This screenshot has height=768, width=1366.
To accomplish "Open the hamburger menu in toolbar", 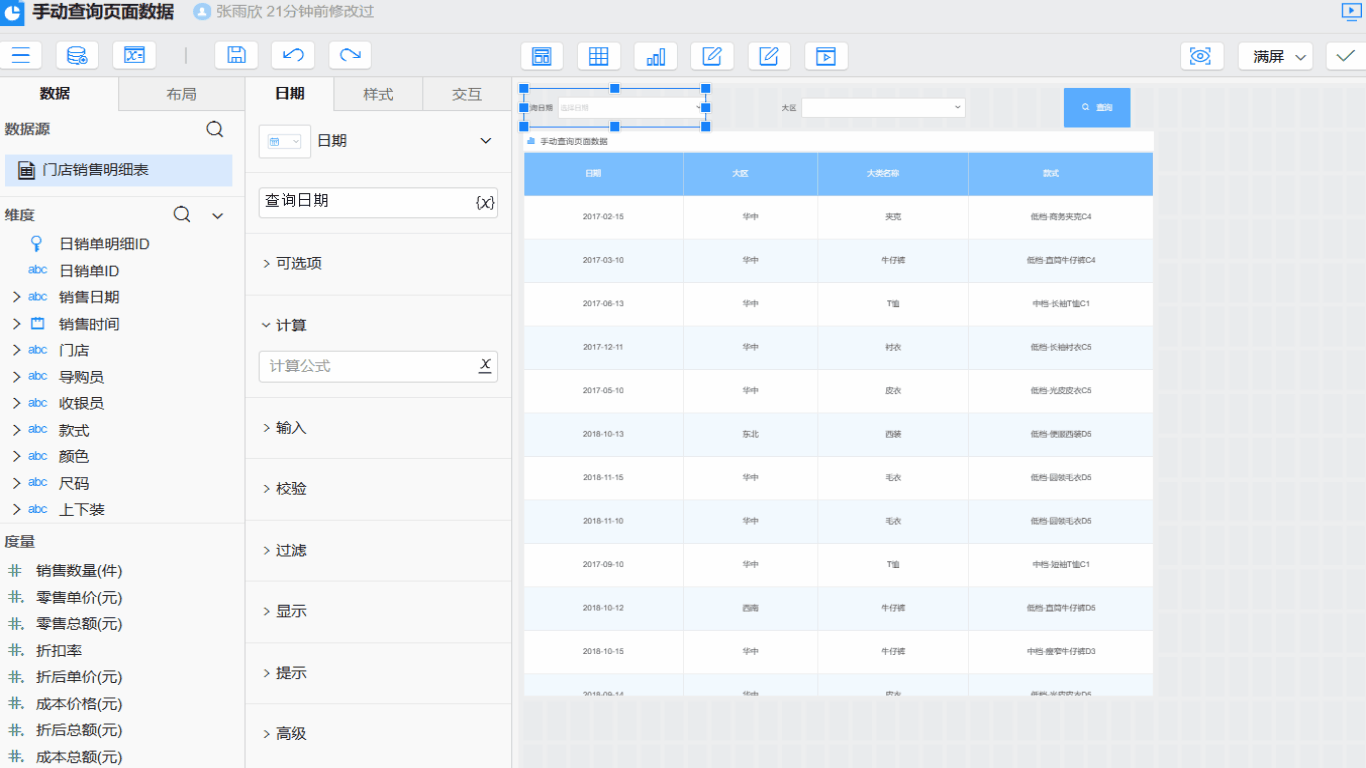I will coord(21,56).
